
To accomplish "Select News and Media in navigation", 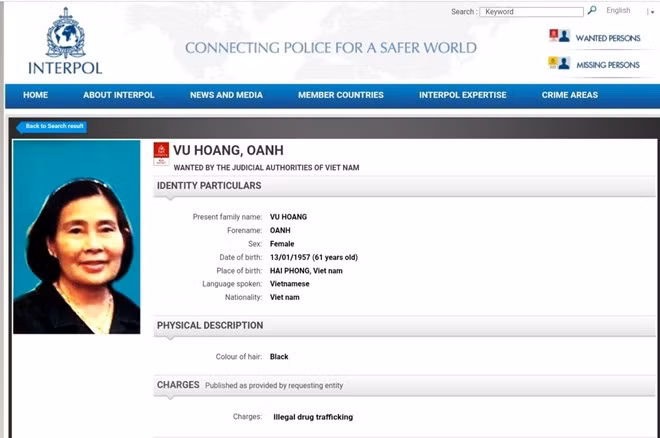I will pos(226,95).
